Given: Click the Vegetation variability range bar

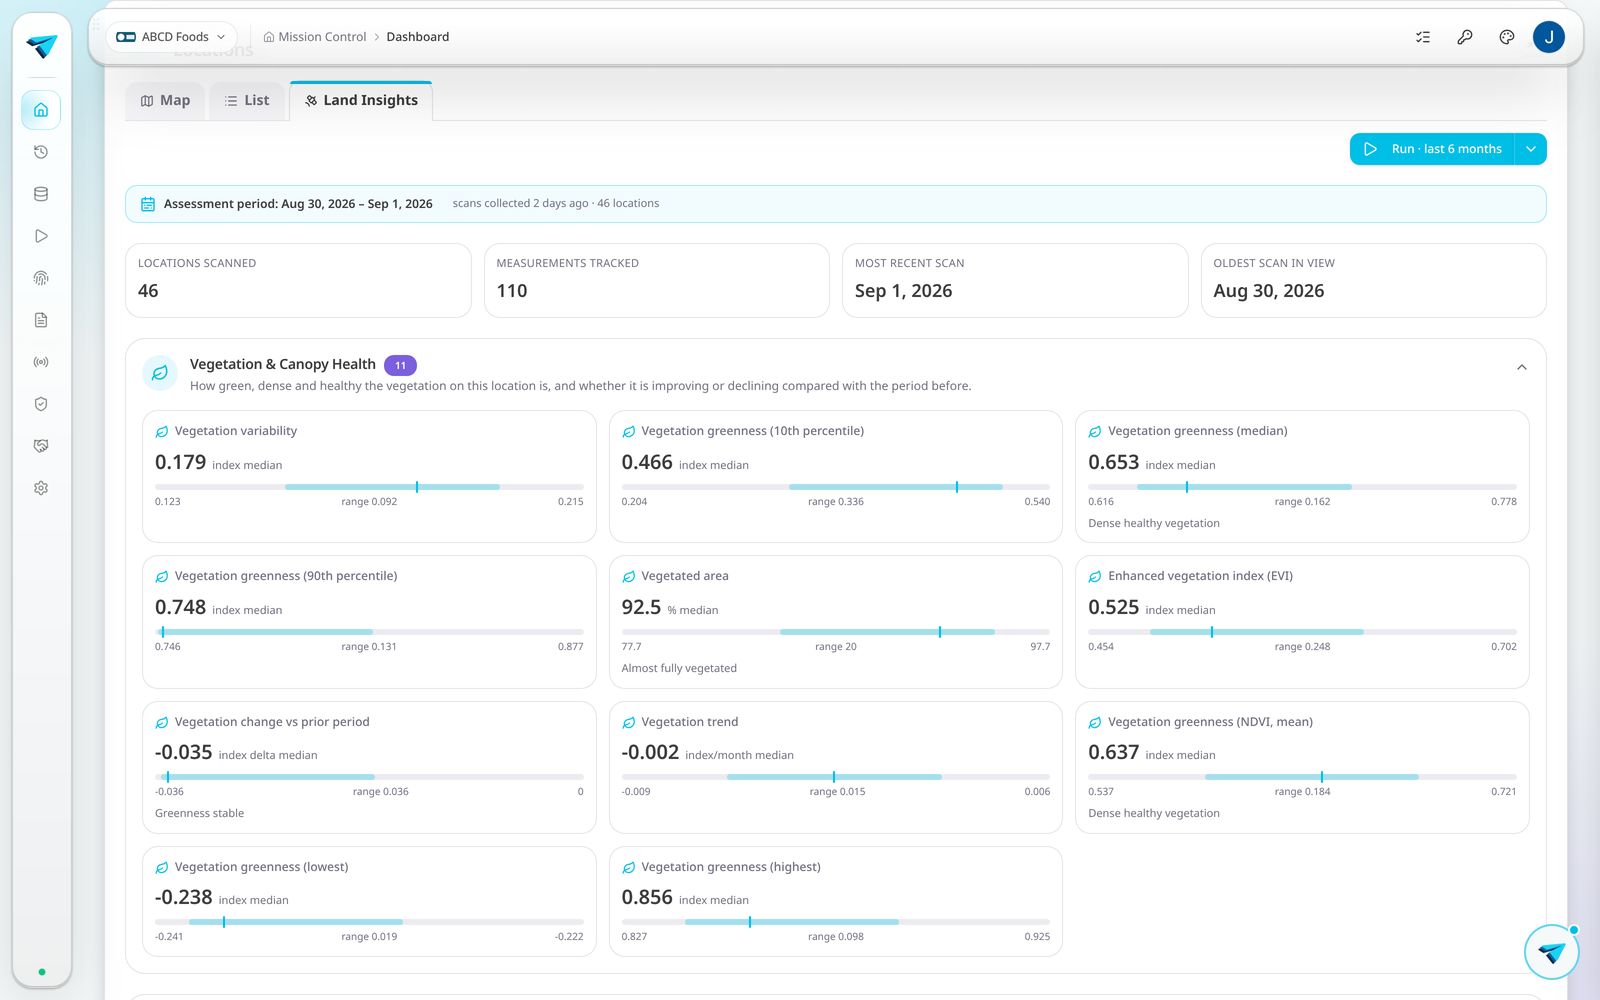Looking at the screenshot, I should pyautogui.click(x=369, y=487).
